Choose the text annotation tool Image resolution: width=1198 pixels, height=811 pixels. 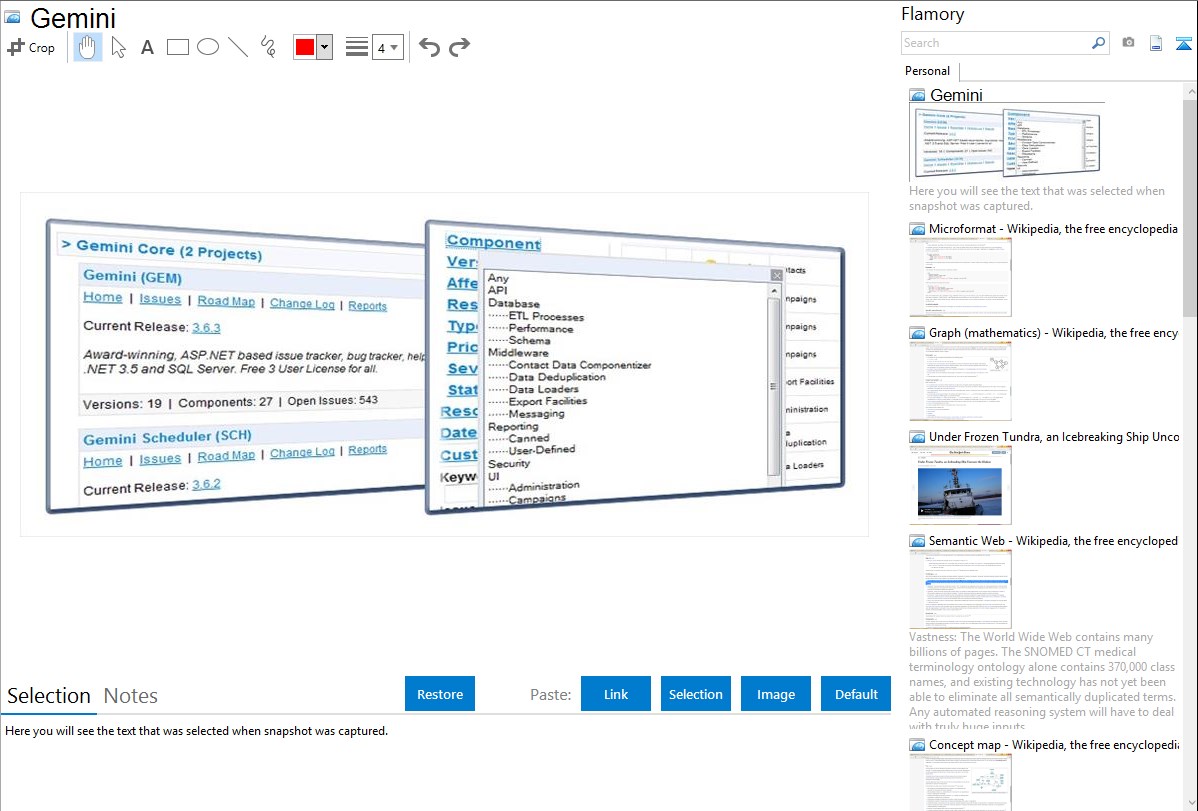coord(147,47)
